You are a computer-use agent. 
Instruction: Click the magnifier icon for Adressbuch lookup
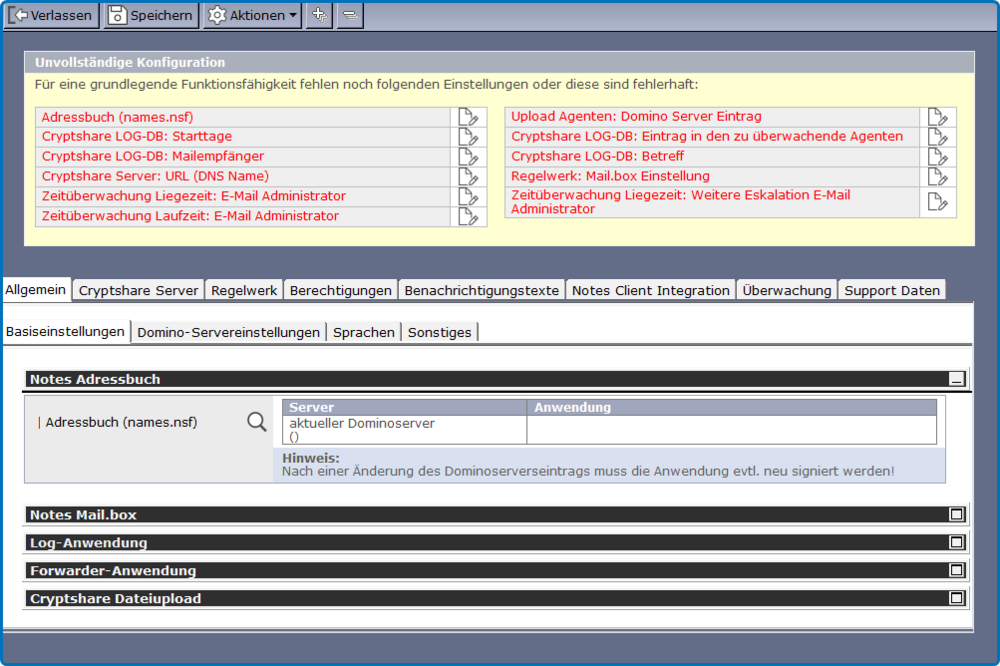point(257,422)
